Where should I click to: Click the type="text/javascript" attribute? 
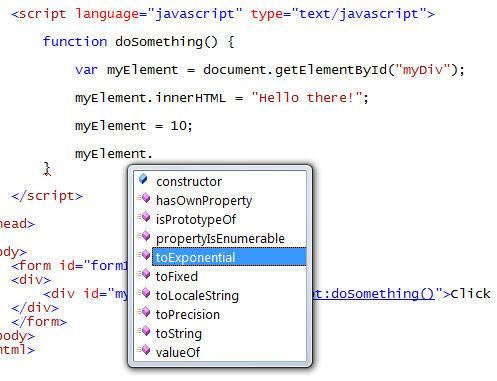click(338, 14)
